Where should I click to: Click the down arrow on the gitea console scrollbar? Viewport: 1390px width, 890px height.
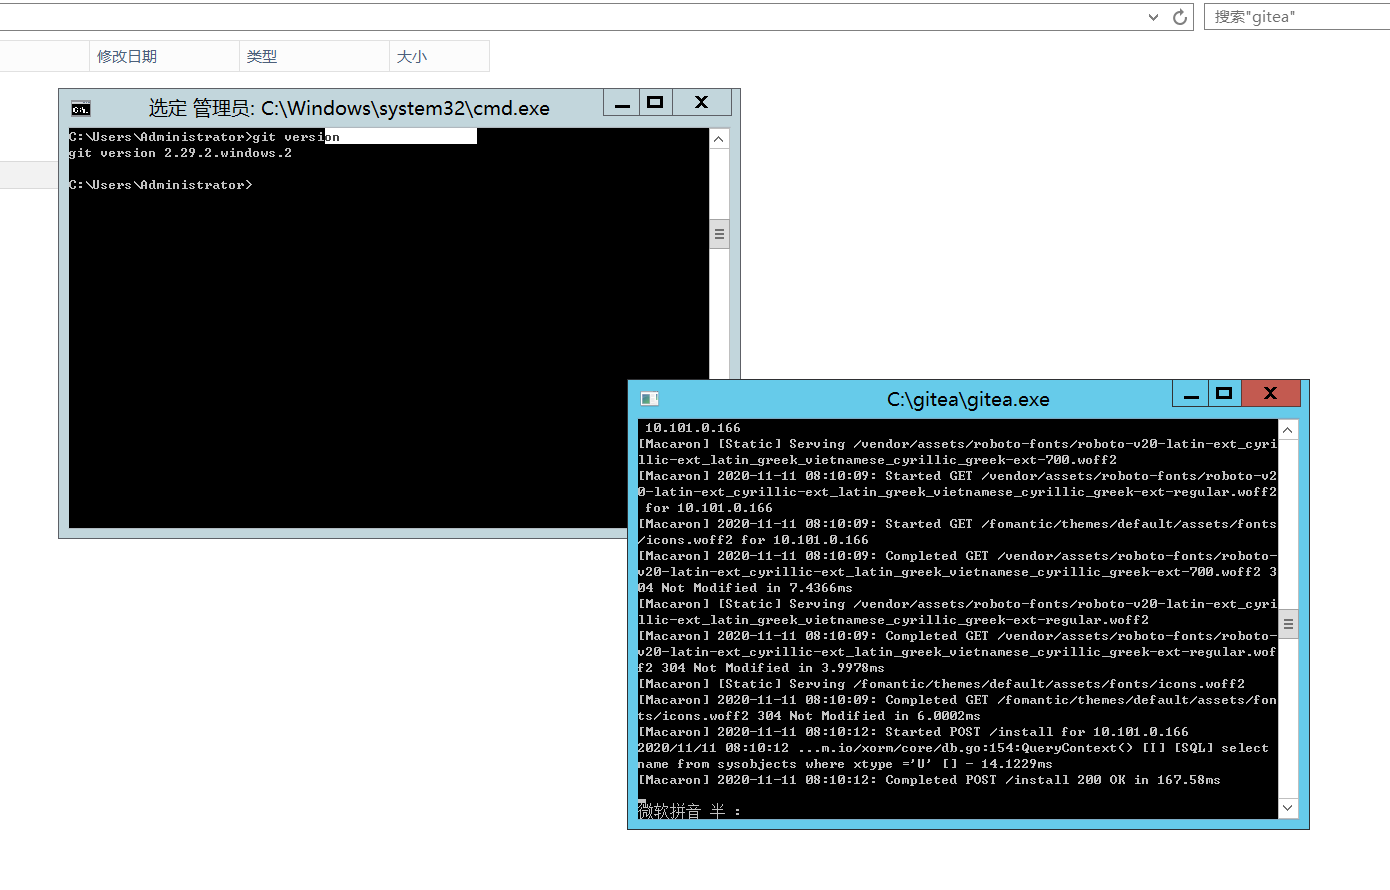[1288, 807]
